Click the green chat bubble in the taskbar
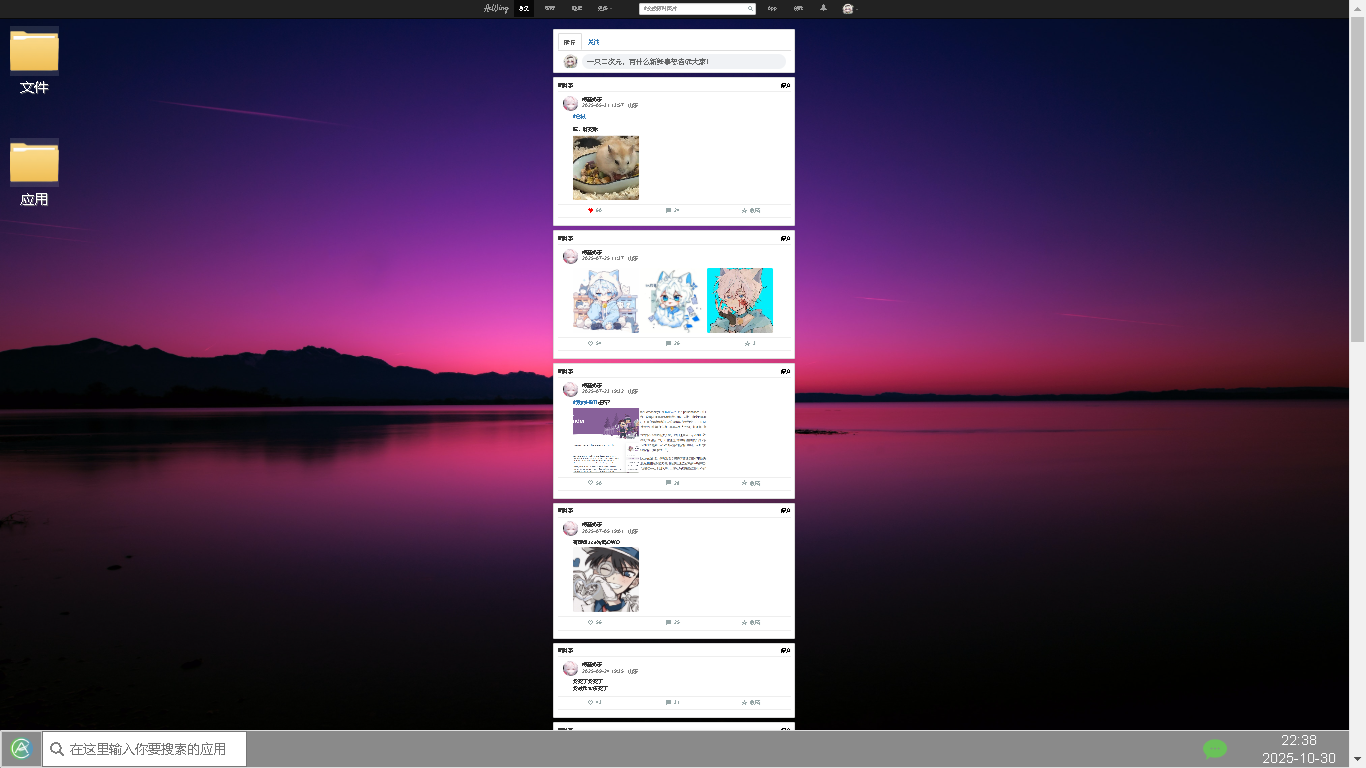 (x=1214, y=748)
